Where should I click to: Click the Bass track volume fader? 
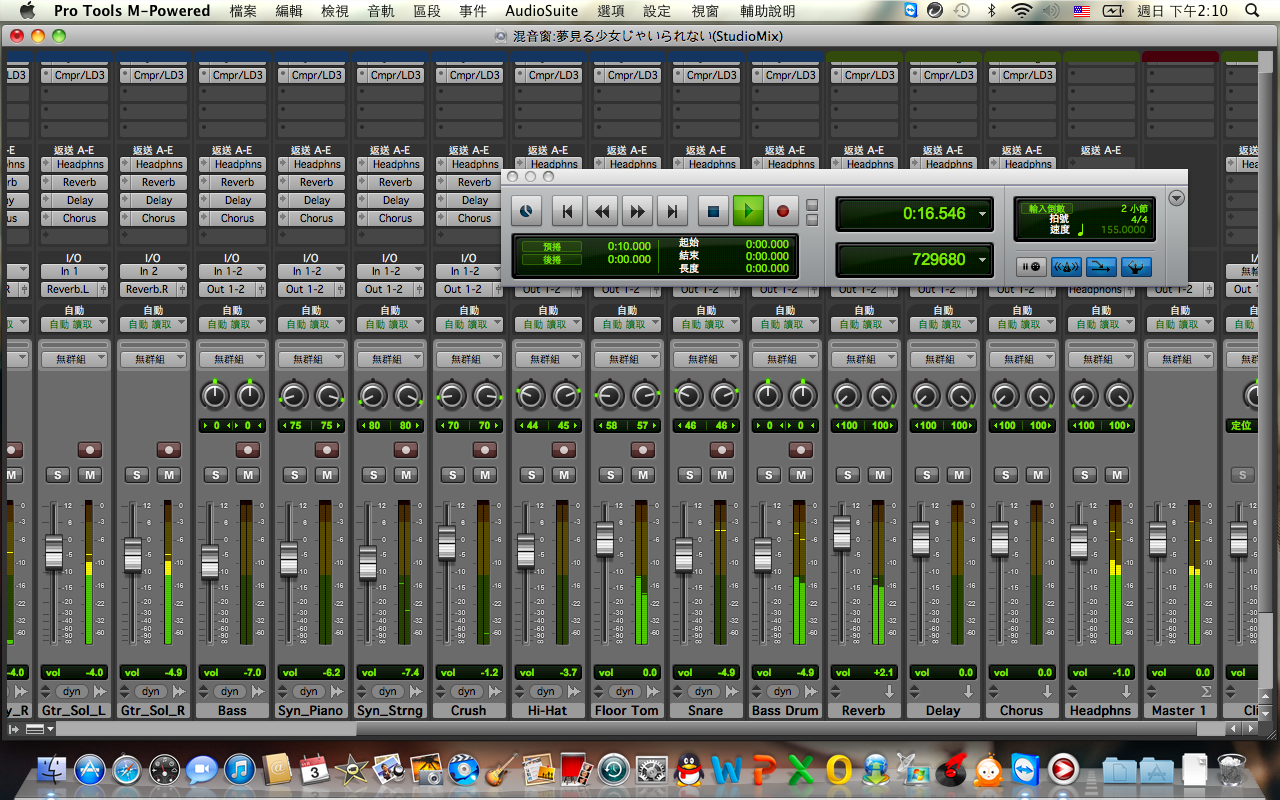(x=210, y=561)
